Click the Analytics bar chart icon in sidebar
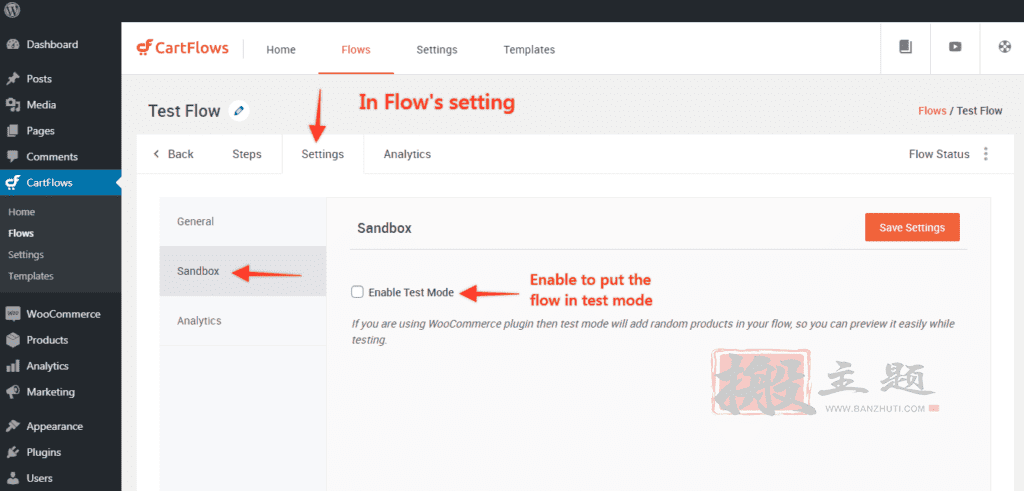Image resolution: width=1024 pixels, height=491 pixels. click(x=12, y=366)
